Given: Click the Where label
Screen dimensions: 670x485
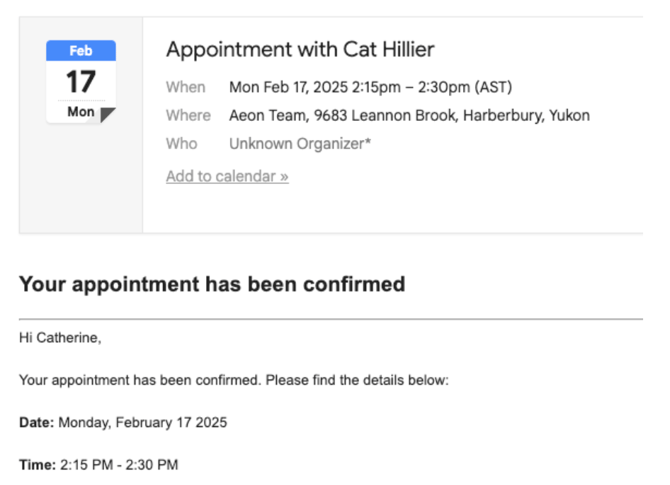Looking at the screenshot, I should point(188,115).
